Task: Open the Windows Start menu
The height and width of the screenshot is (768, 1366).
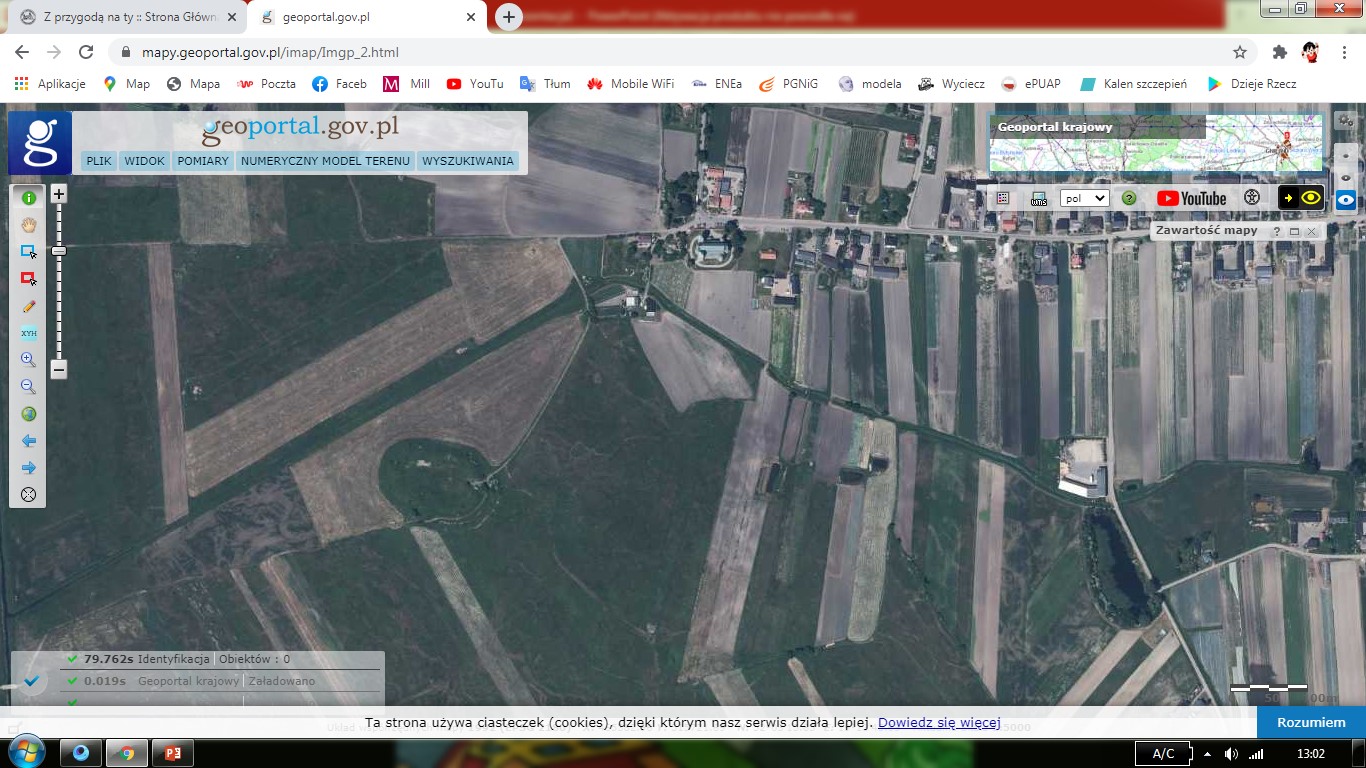Action: pos(25,753)
